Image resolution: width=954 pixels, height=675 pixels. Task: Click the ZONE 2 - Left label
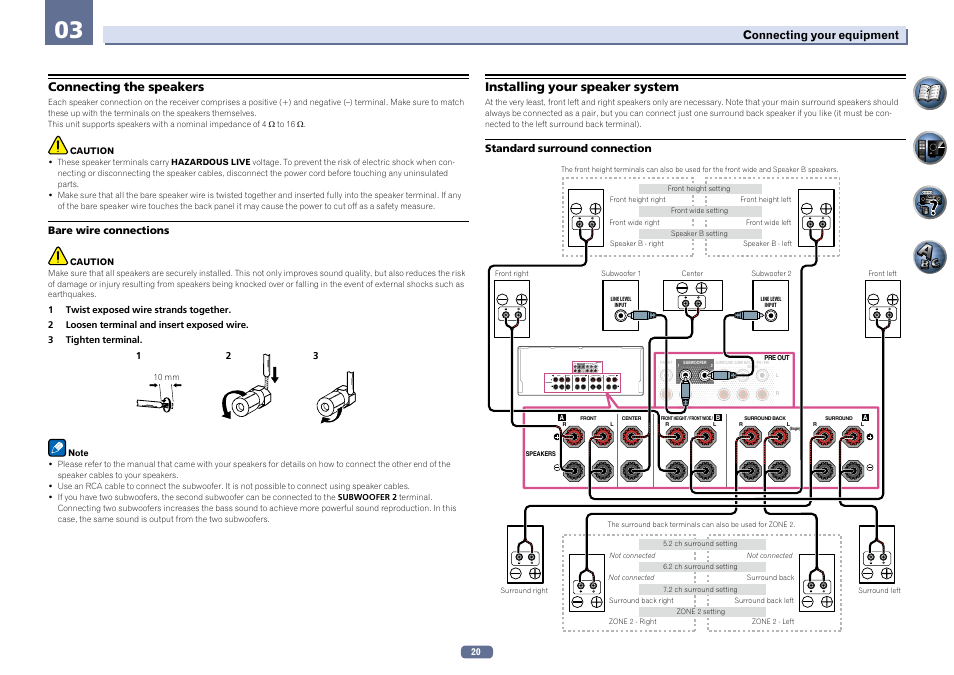[x=773, y=621]
